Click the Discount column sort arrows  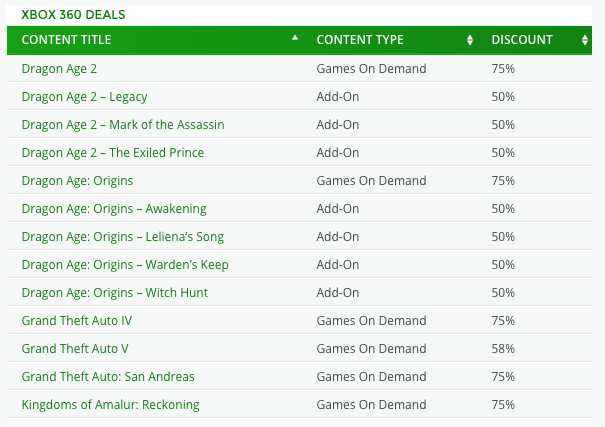pos(585,40)
